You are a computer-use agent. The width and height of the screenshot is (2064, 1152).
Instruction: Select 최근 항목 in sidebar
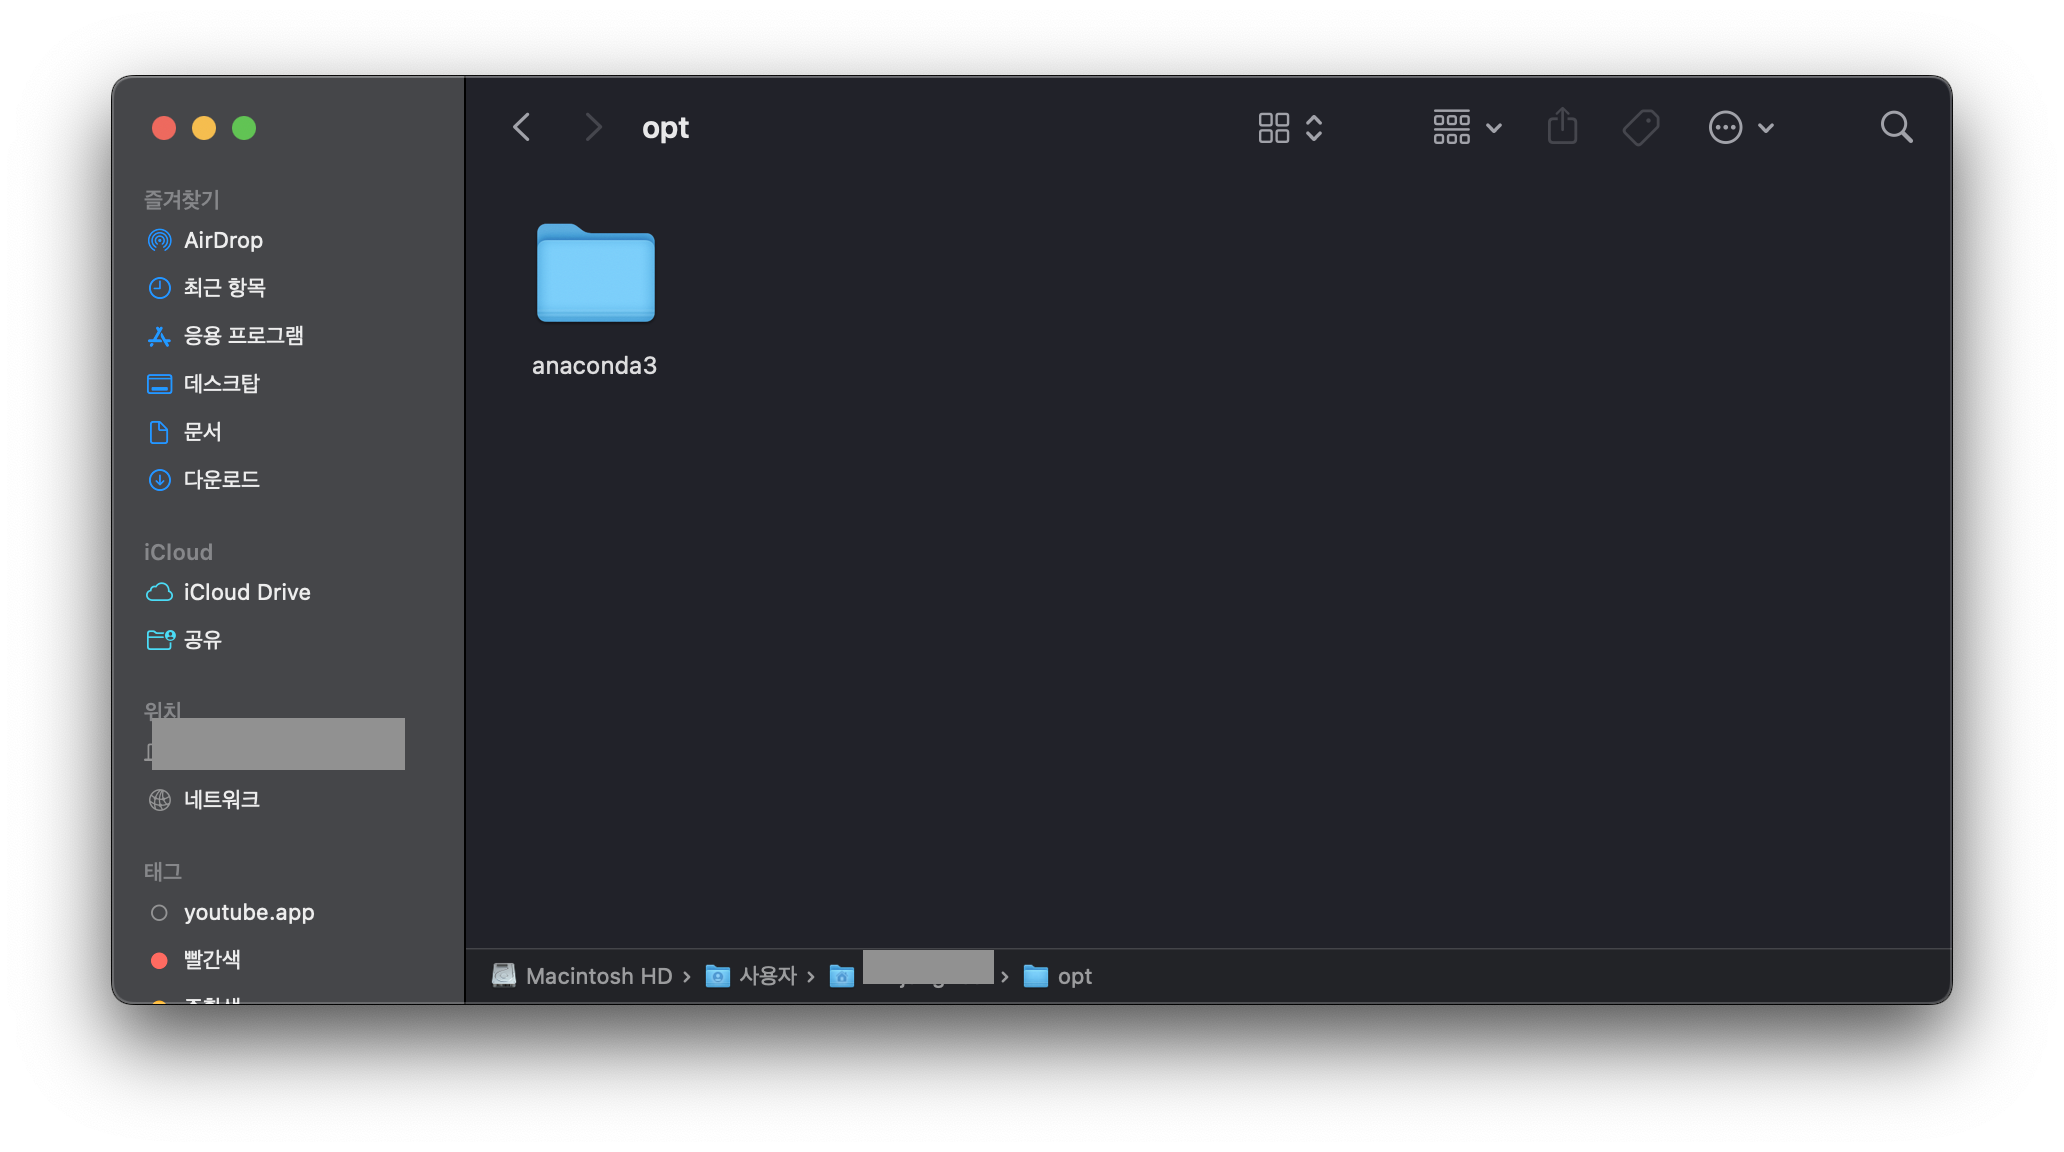[224, 288]
